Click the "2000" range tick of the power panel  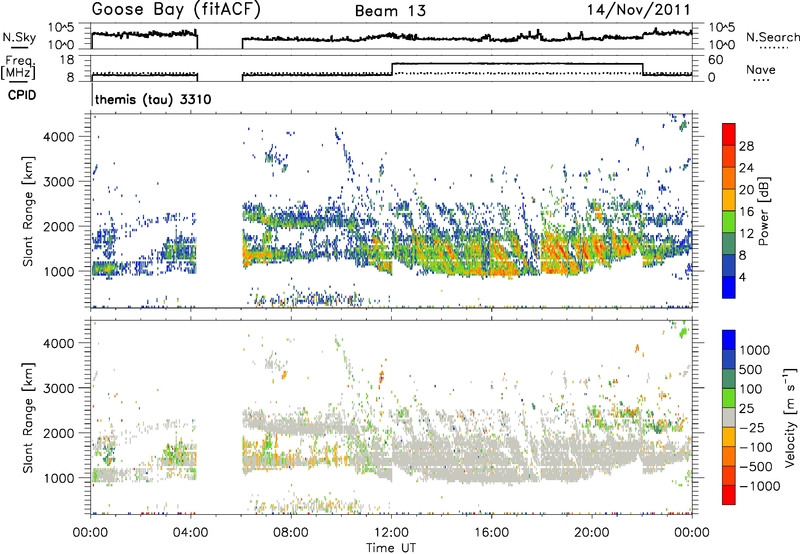point(59,226)
